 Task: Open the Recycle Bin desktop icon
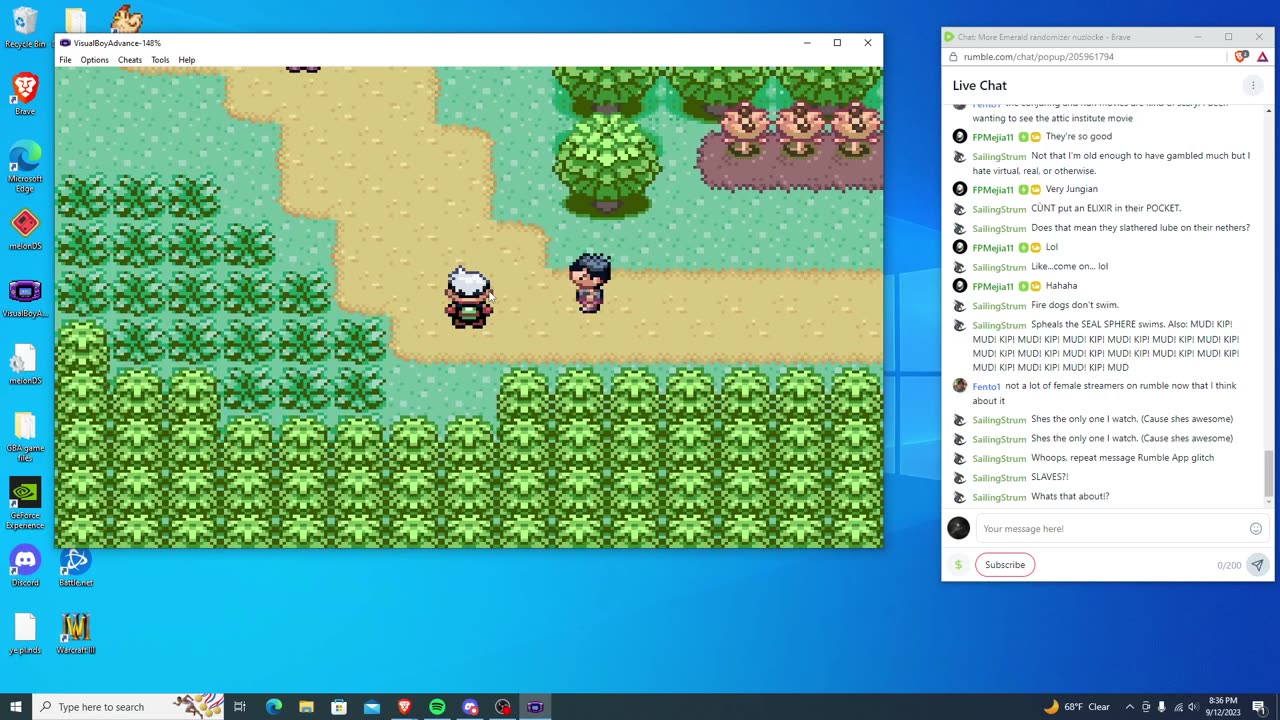(x=25, y=28)
